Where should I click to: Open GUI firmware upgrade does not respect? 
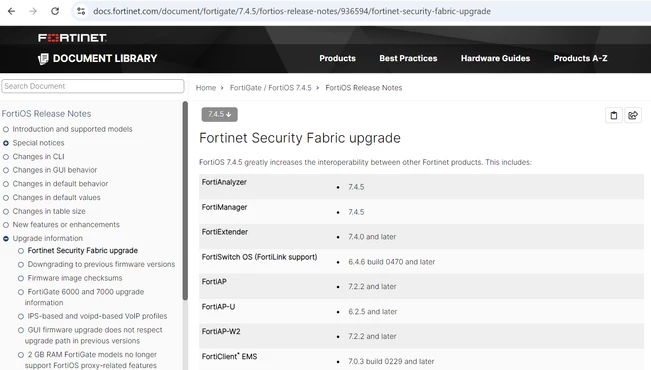coord(93,335)
